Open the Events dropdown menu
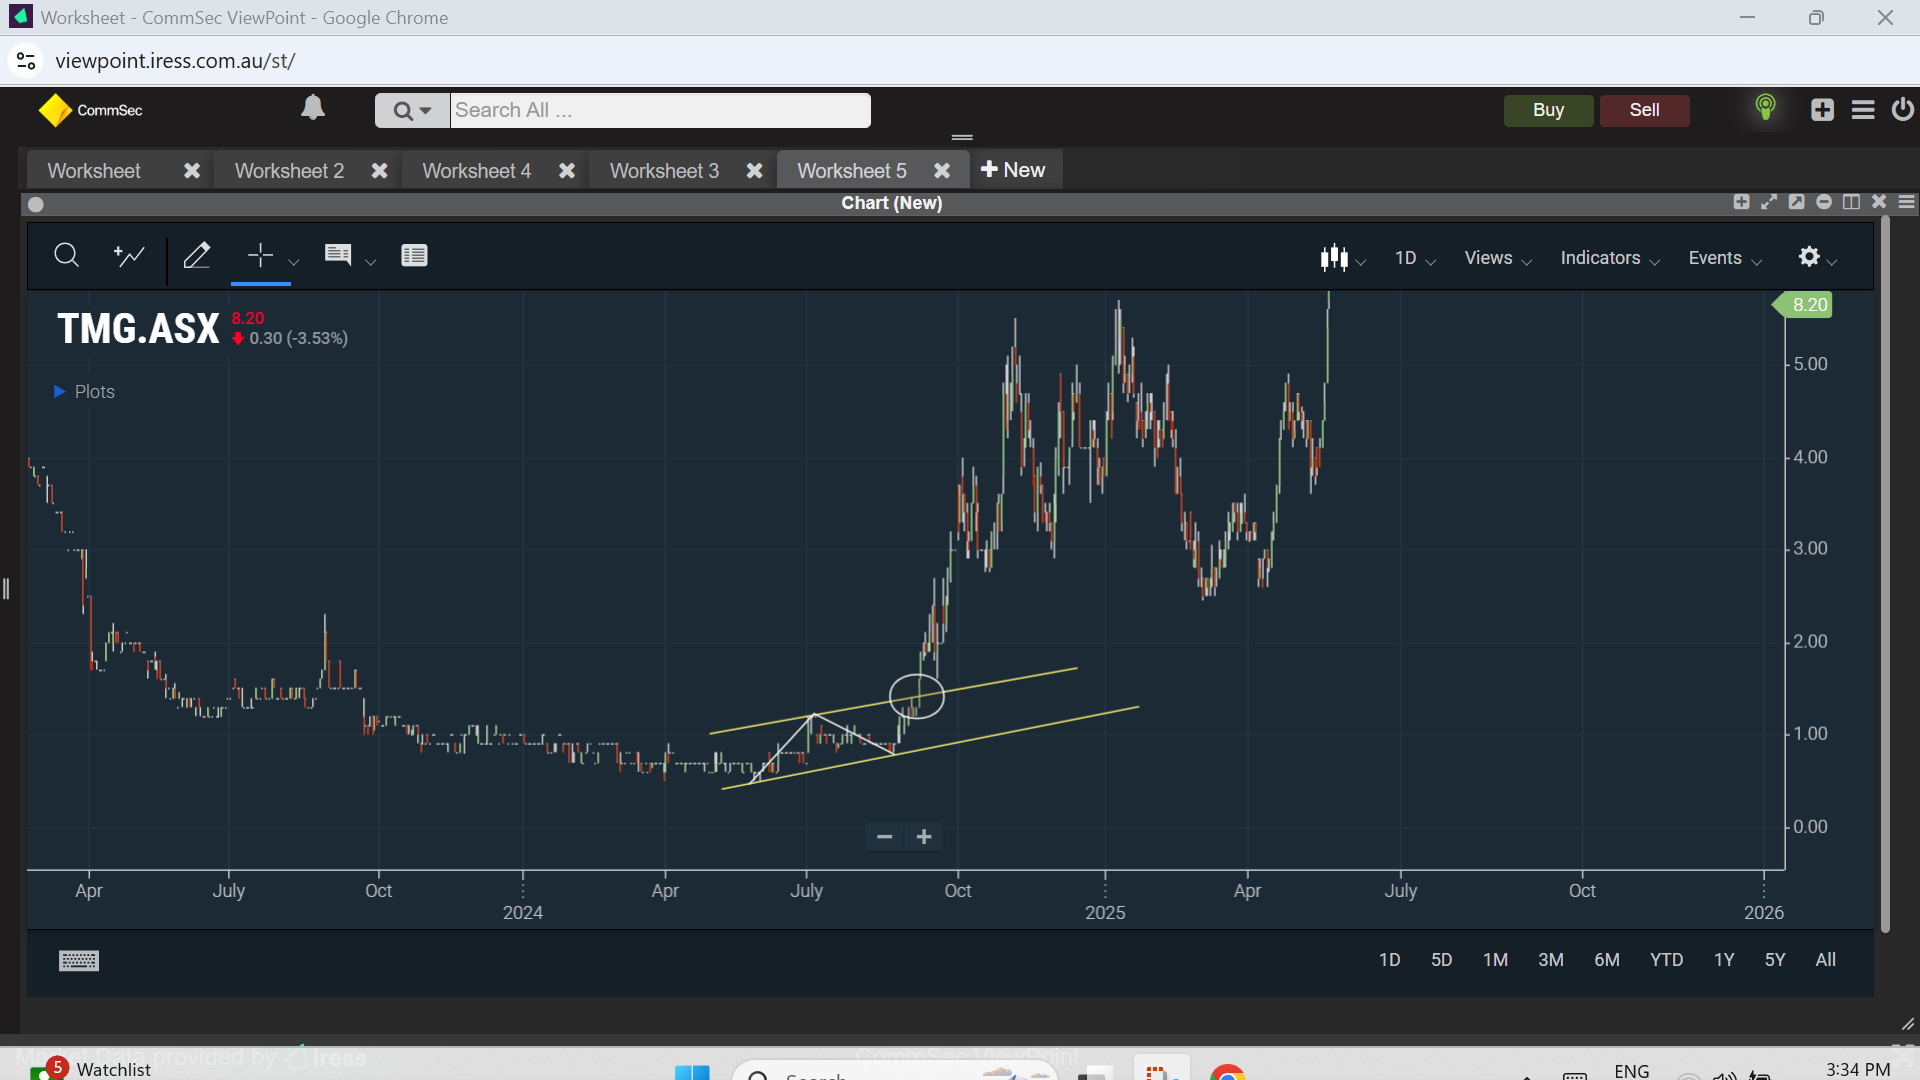The height and width of the screenshot is (1080, 1920). pos(1725,258)
